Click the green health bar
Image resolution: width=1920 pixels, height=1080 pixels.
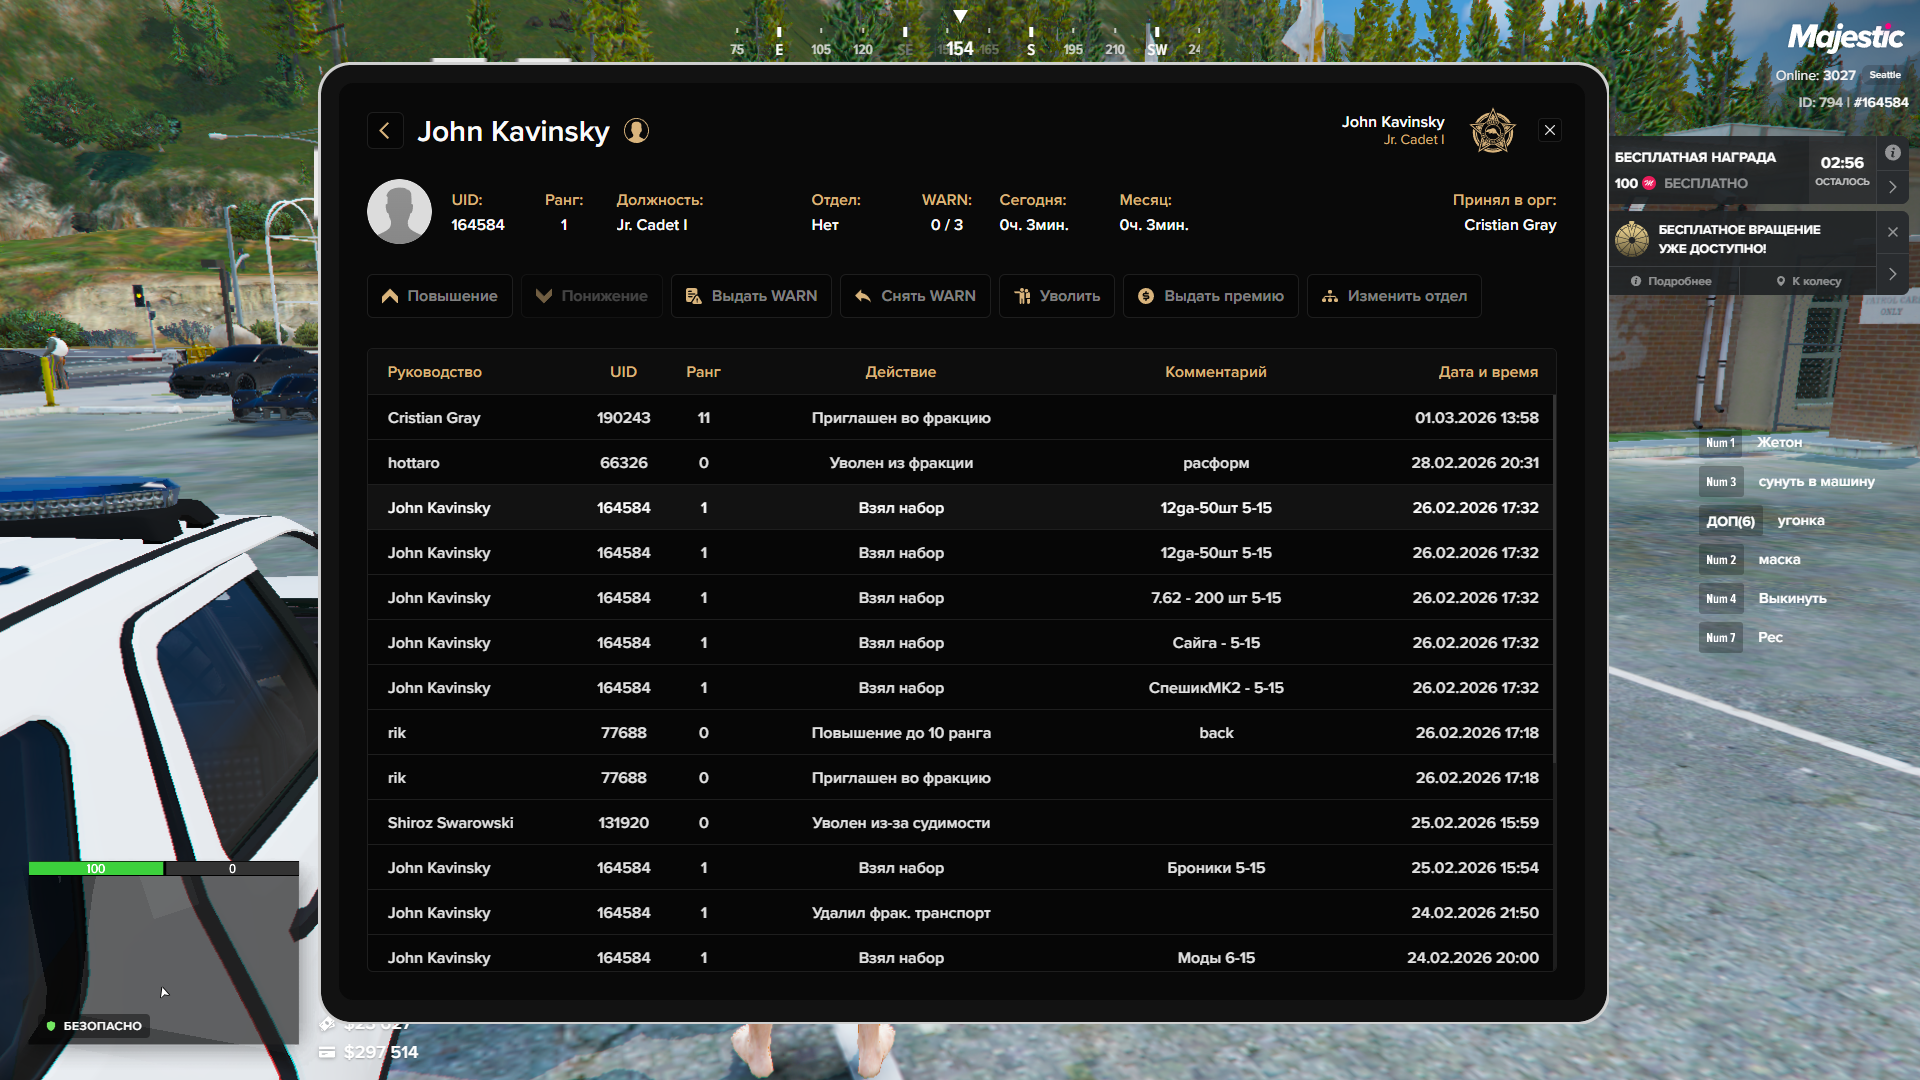(x=96, y=868)
